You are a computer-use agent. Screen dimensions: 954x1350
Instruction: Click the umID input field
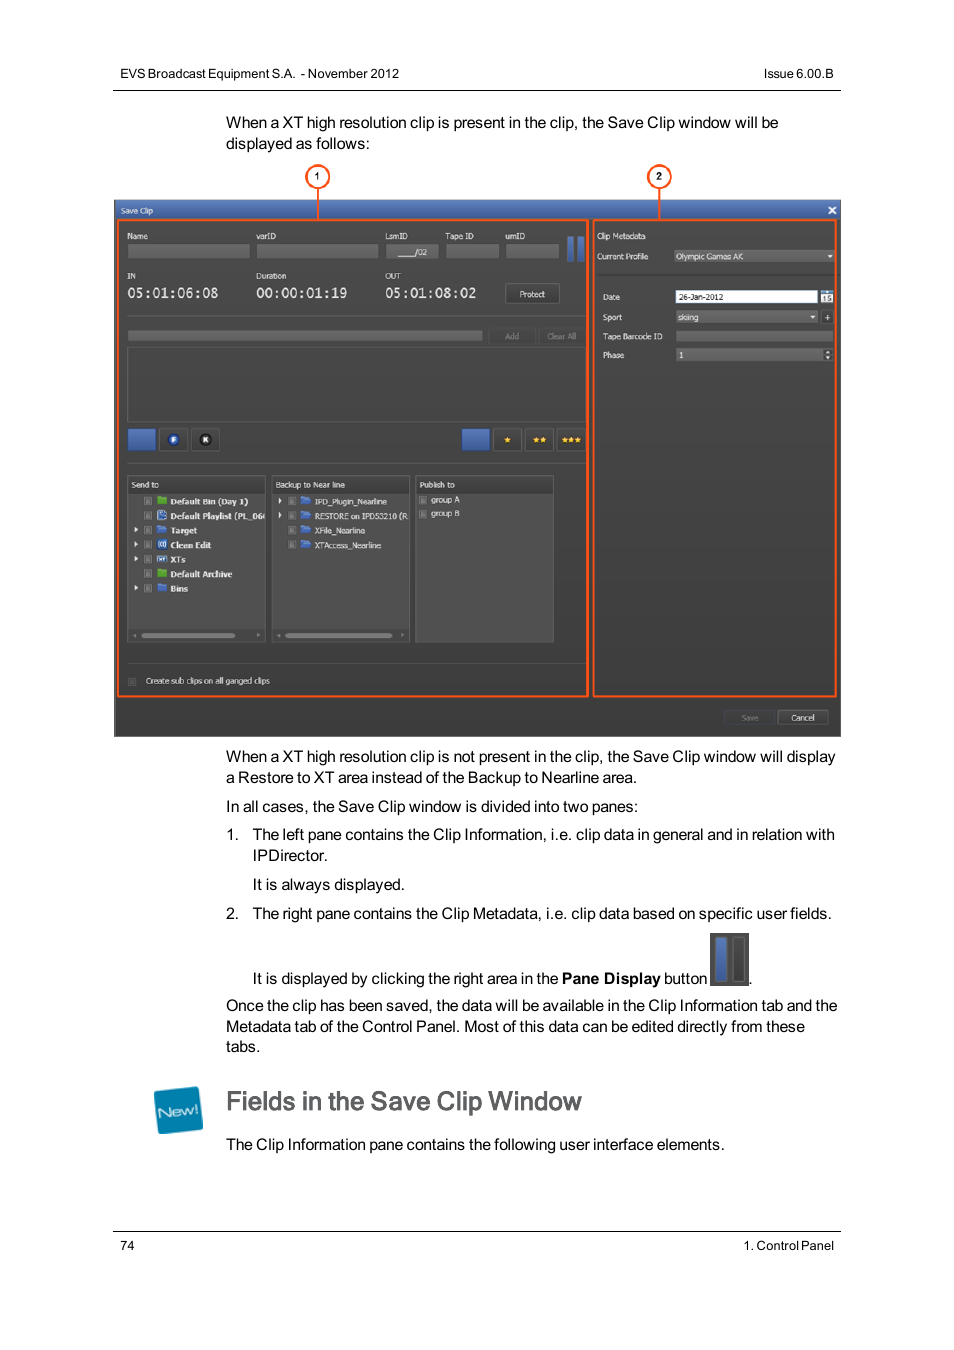tap(532, 251)
